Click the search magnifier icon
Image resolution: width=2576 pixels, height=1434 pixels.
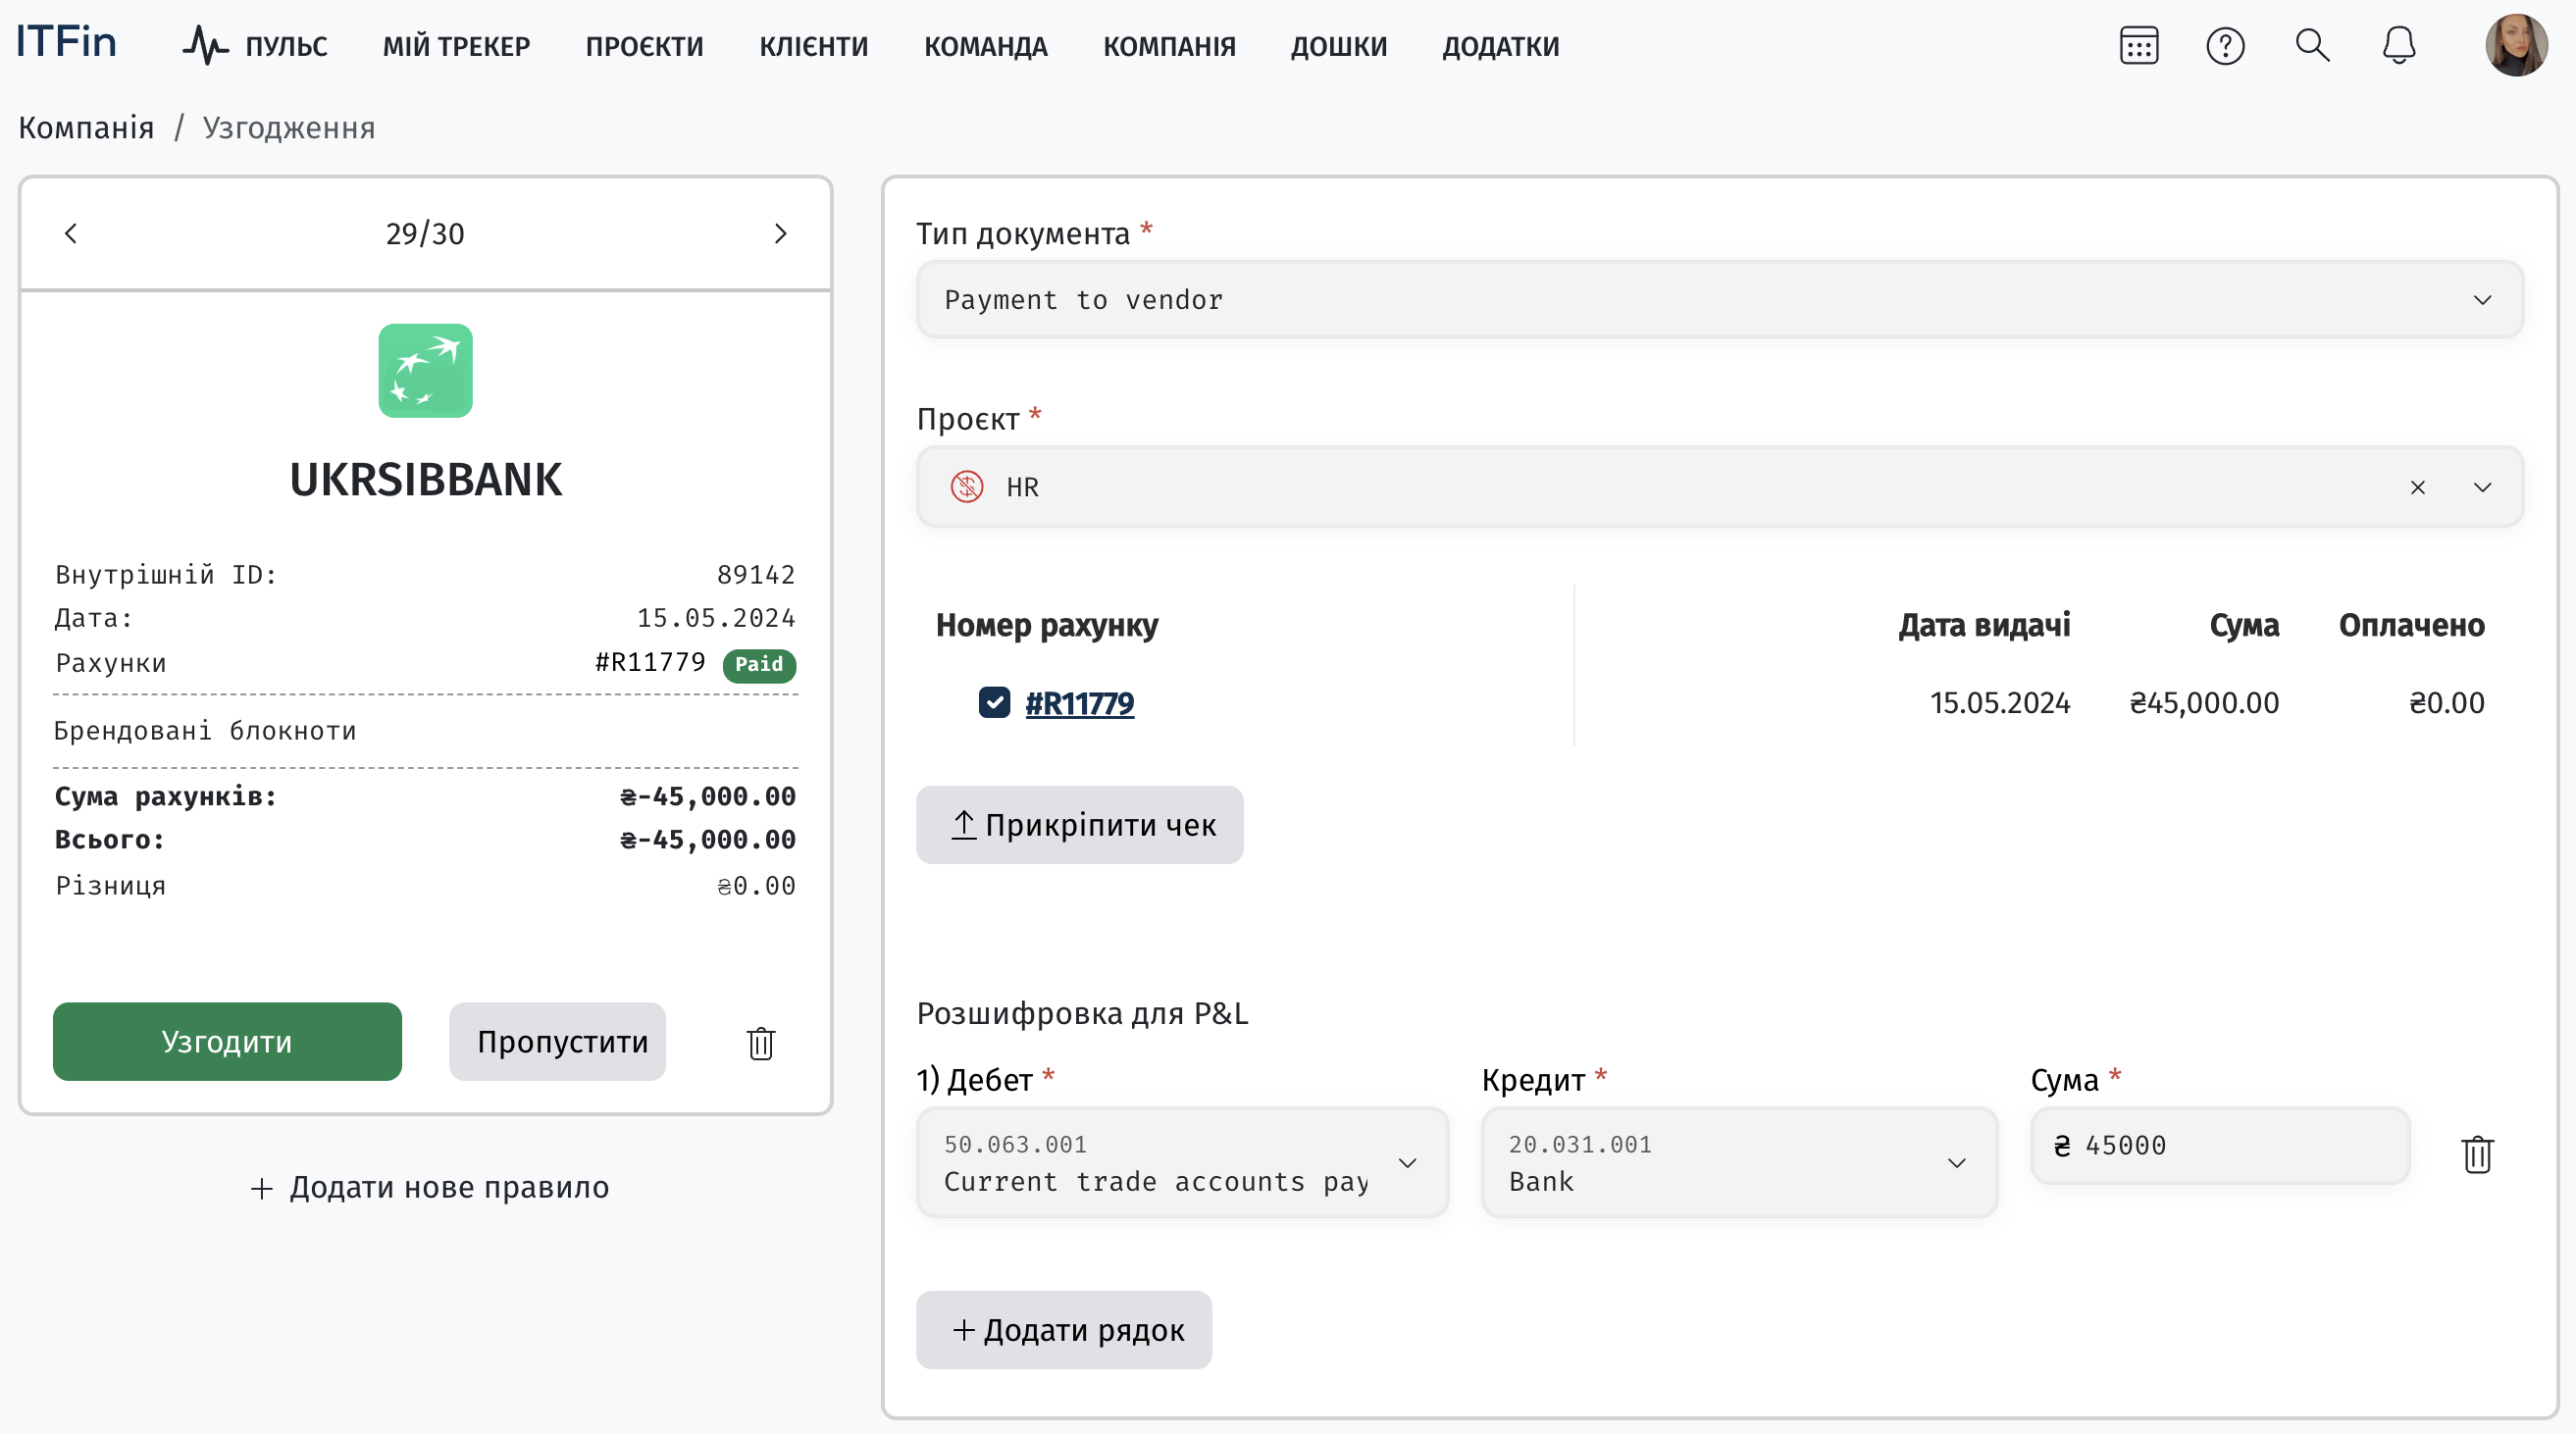[2312, 46]
